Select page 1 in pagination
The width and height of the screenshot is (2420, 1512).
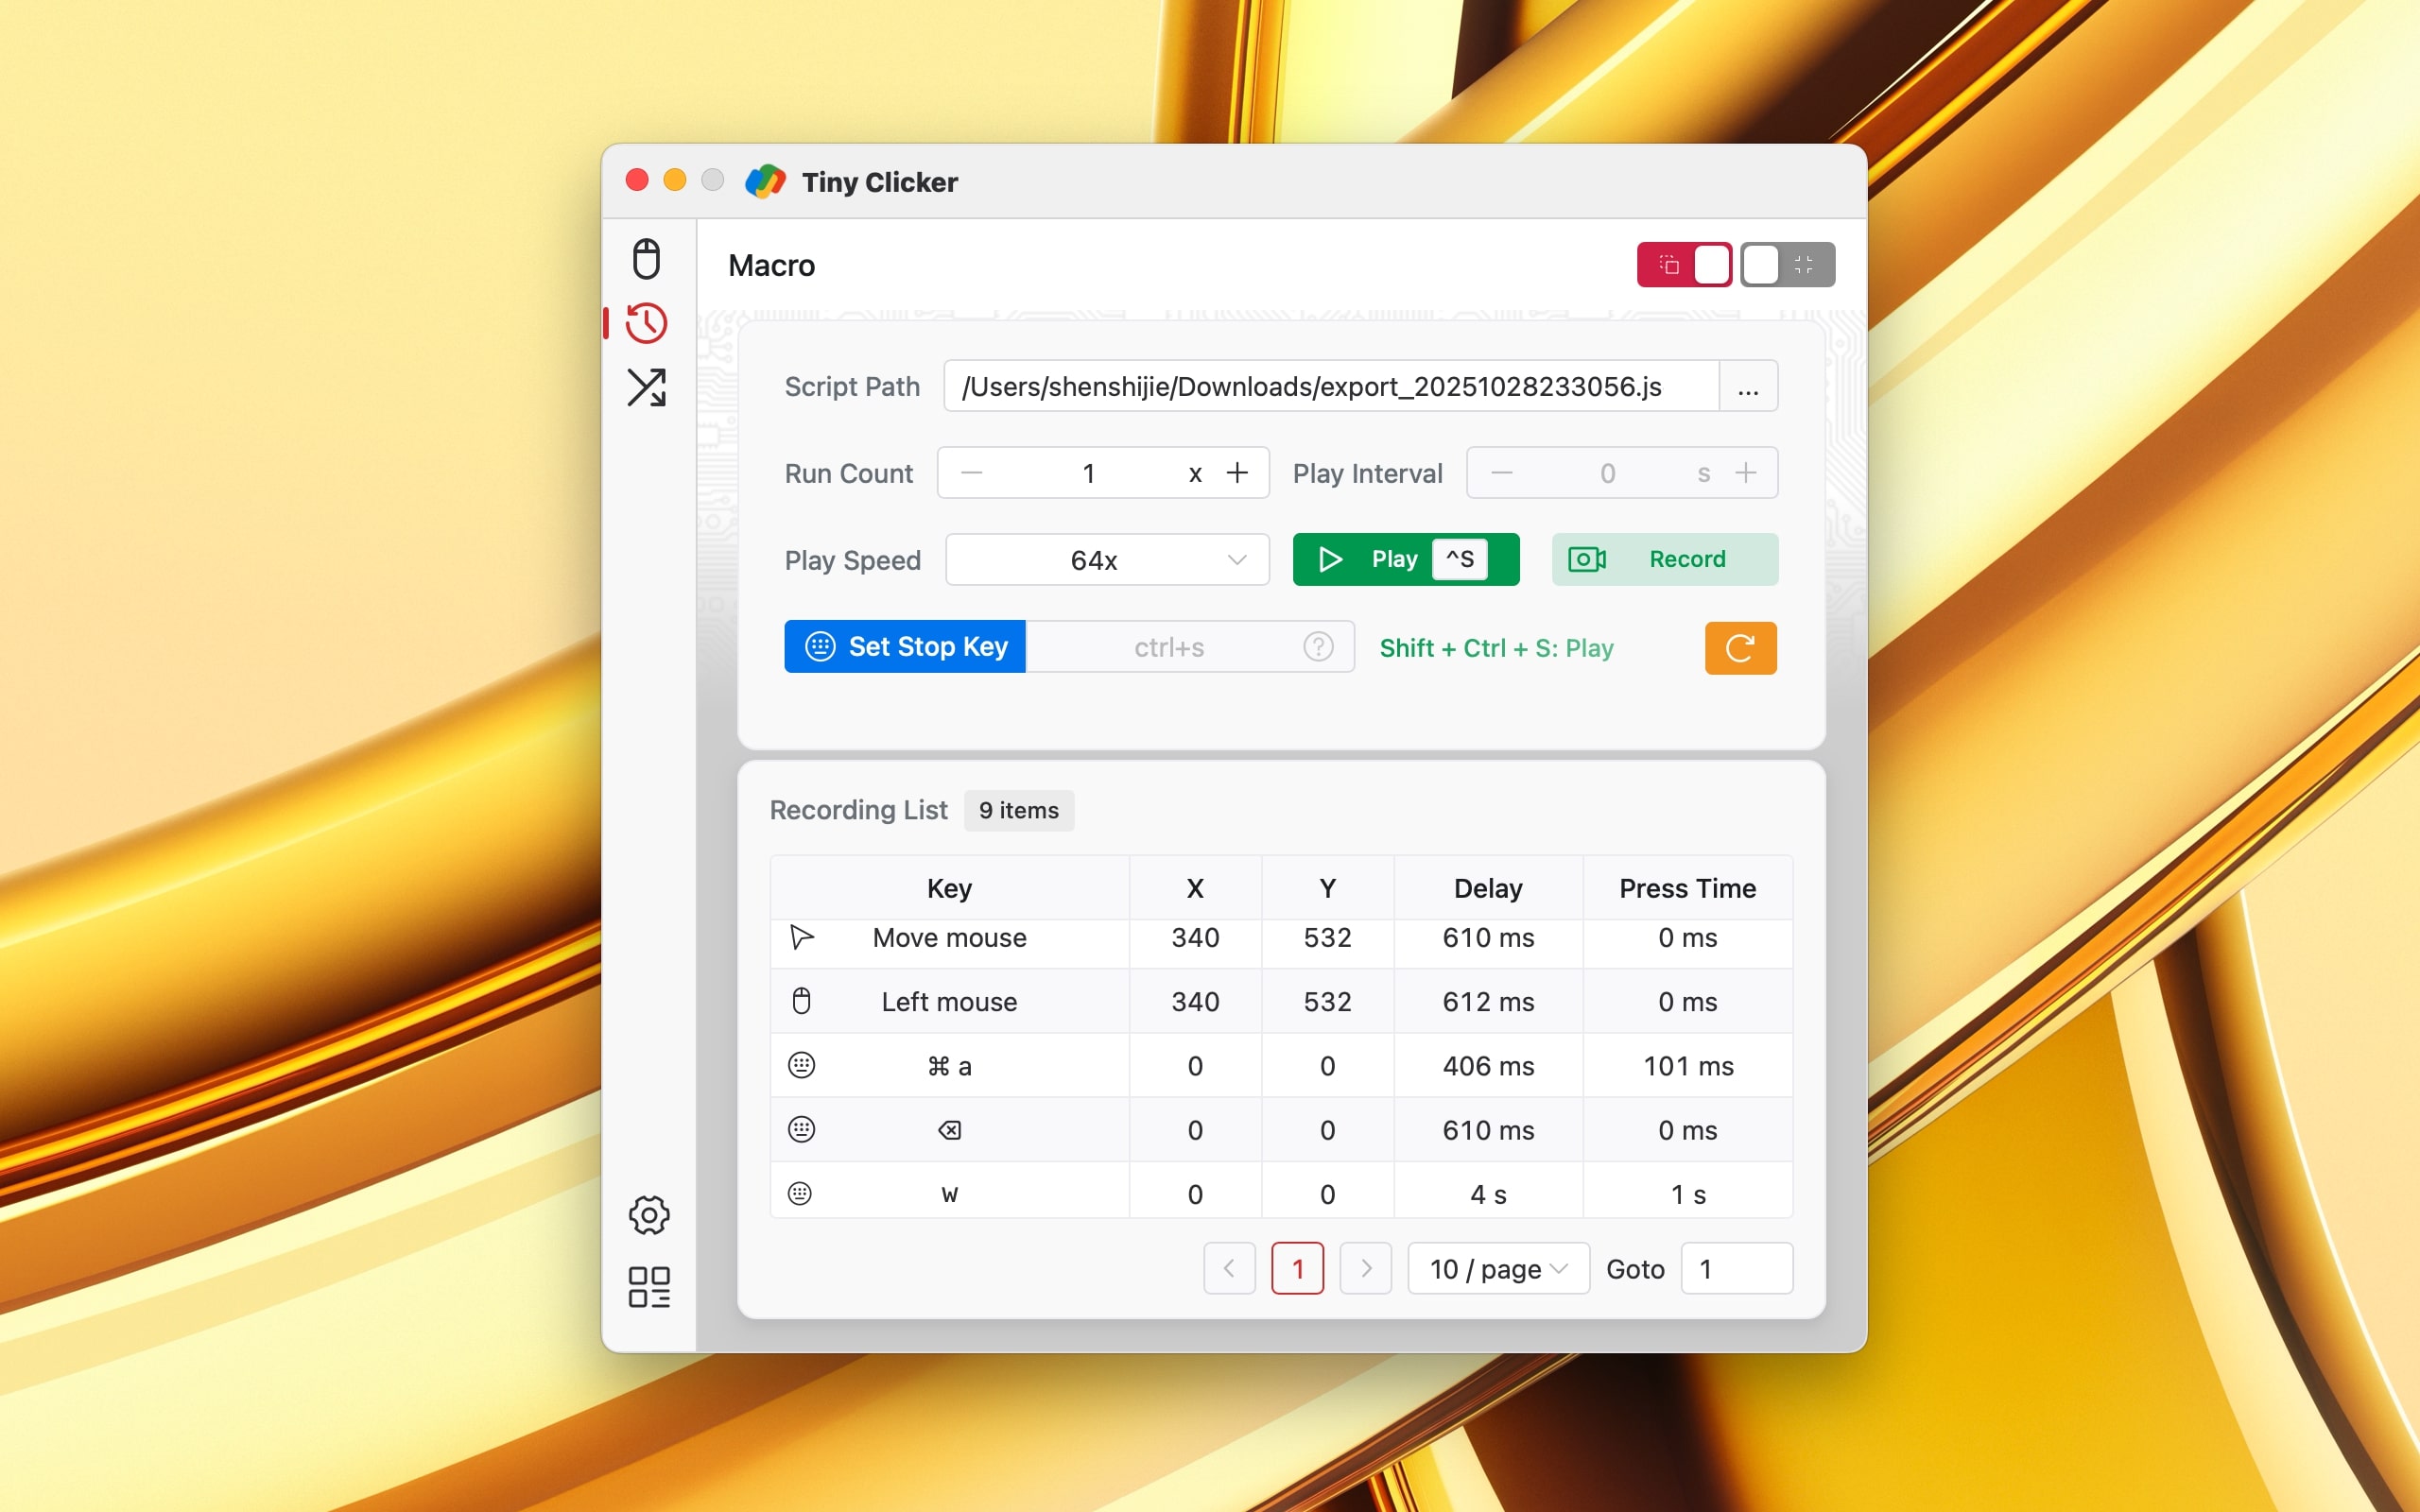(x=1297, y=1269)
